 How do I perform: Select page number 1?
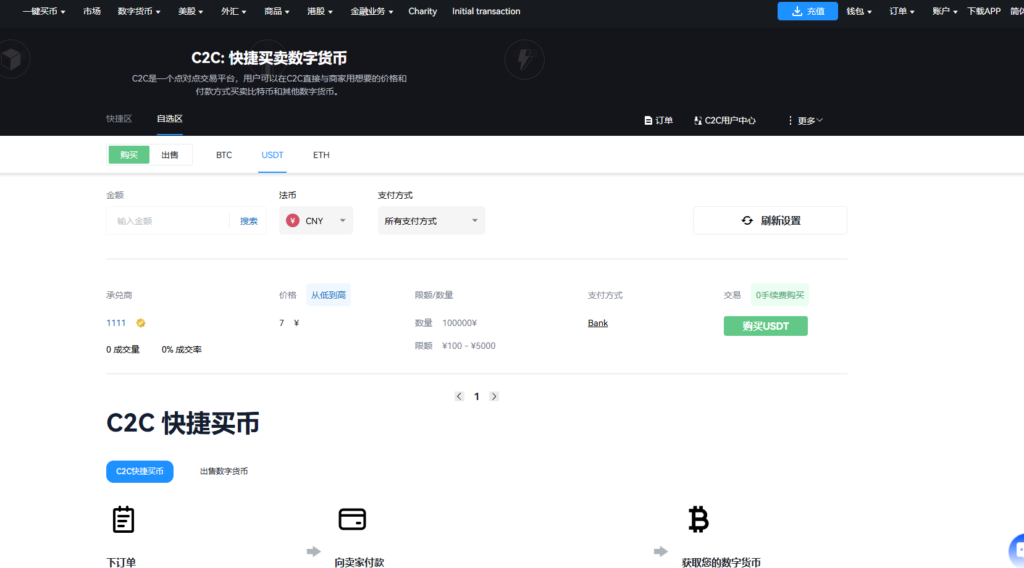click(477, 396)
